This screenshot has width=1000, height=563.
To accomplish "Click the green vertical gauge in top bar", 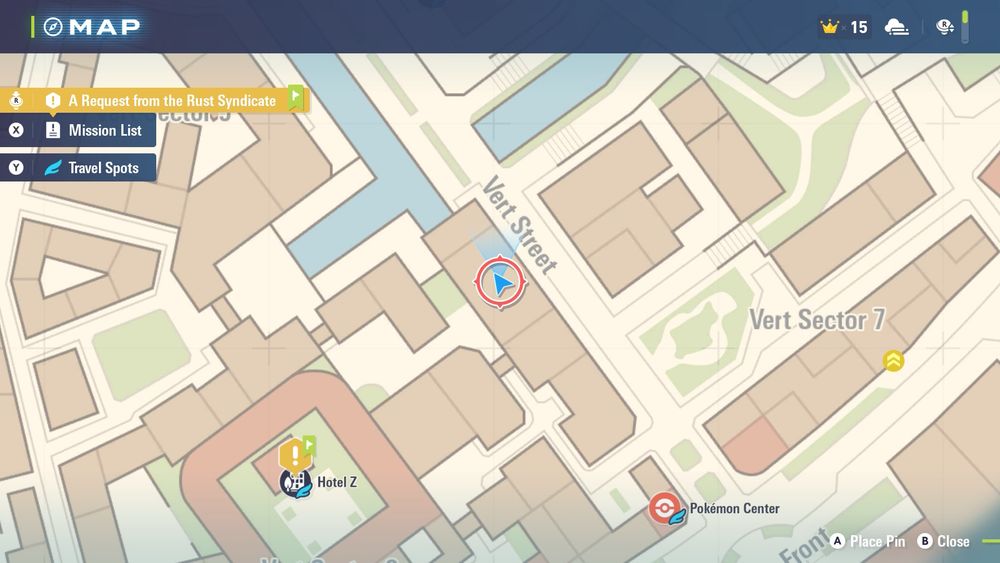I will pyautogui.click(x=965, y=27).
